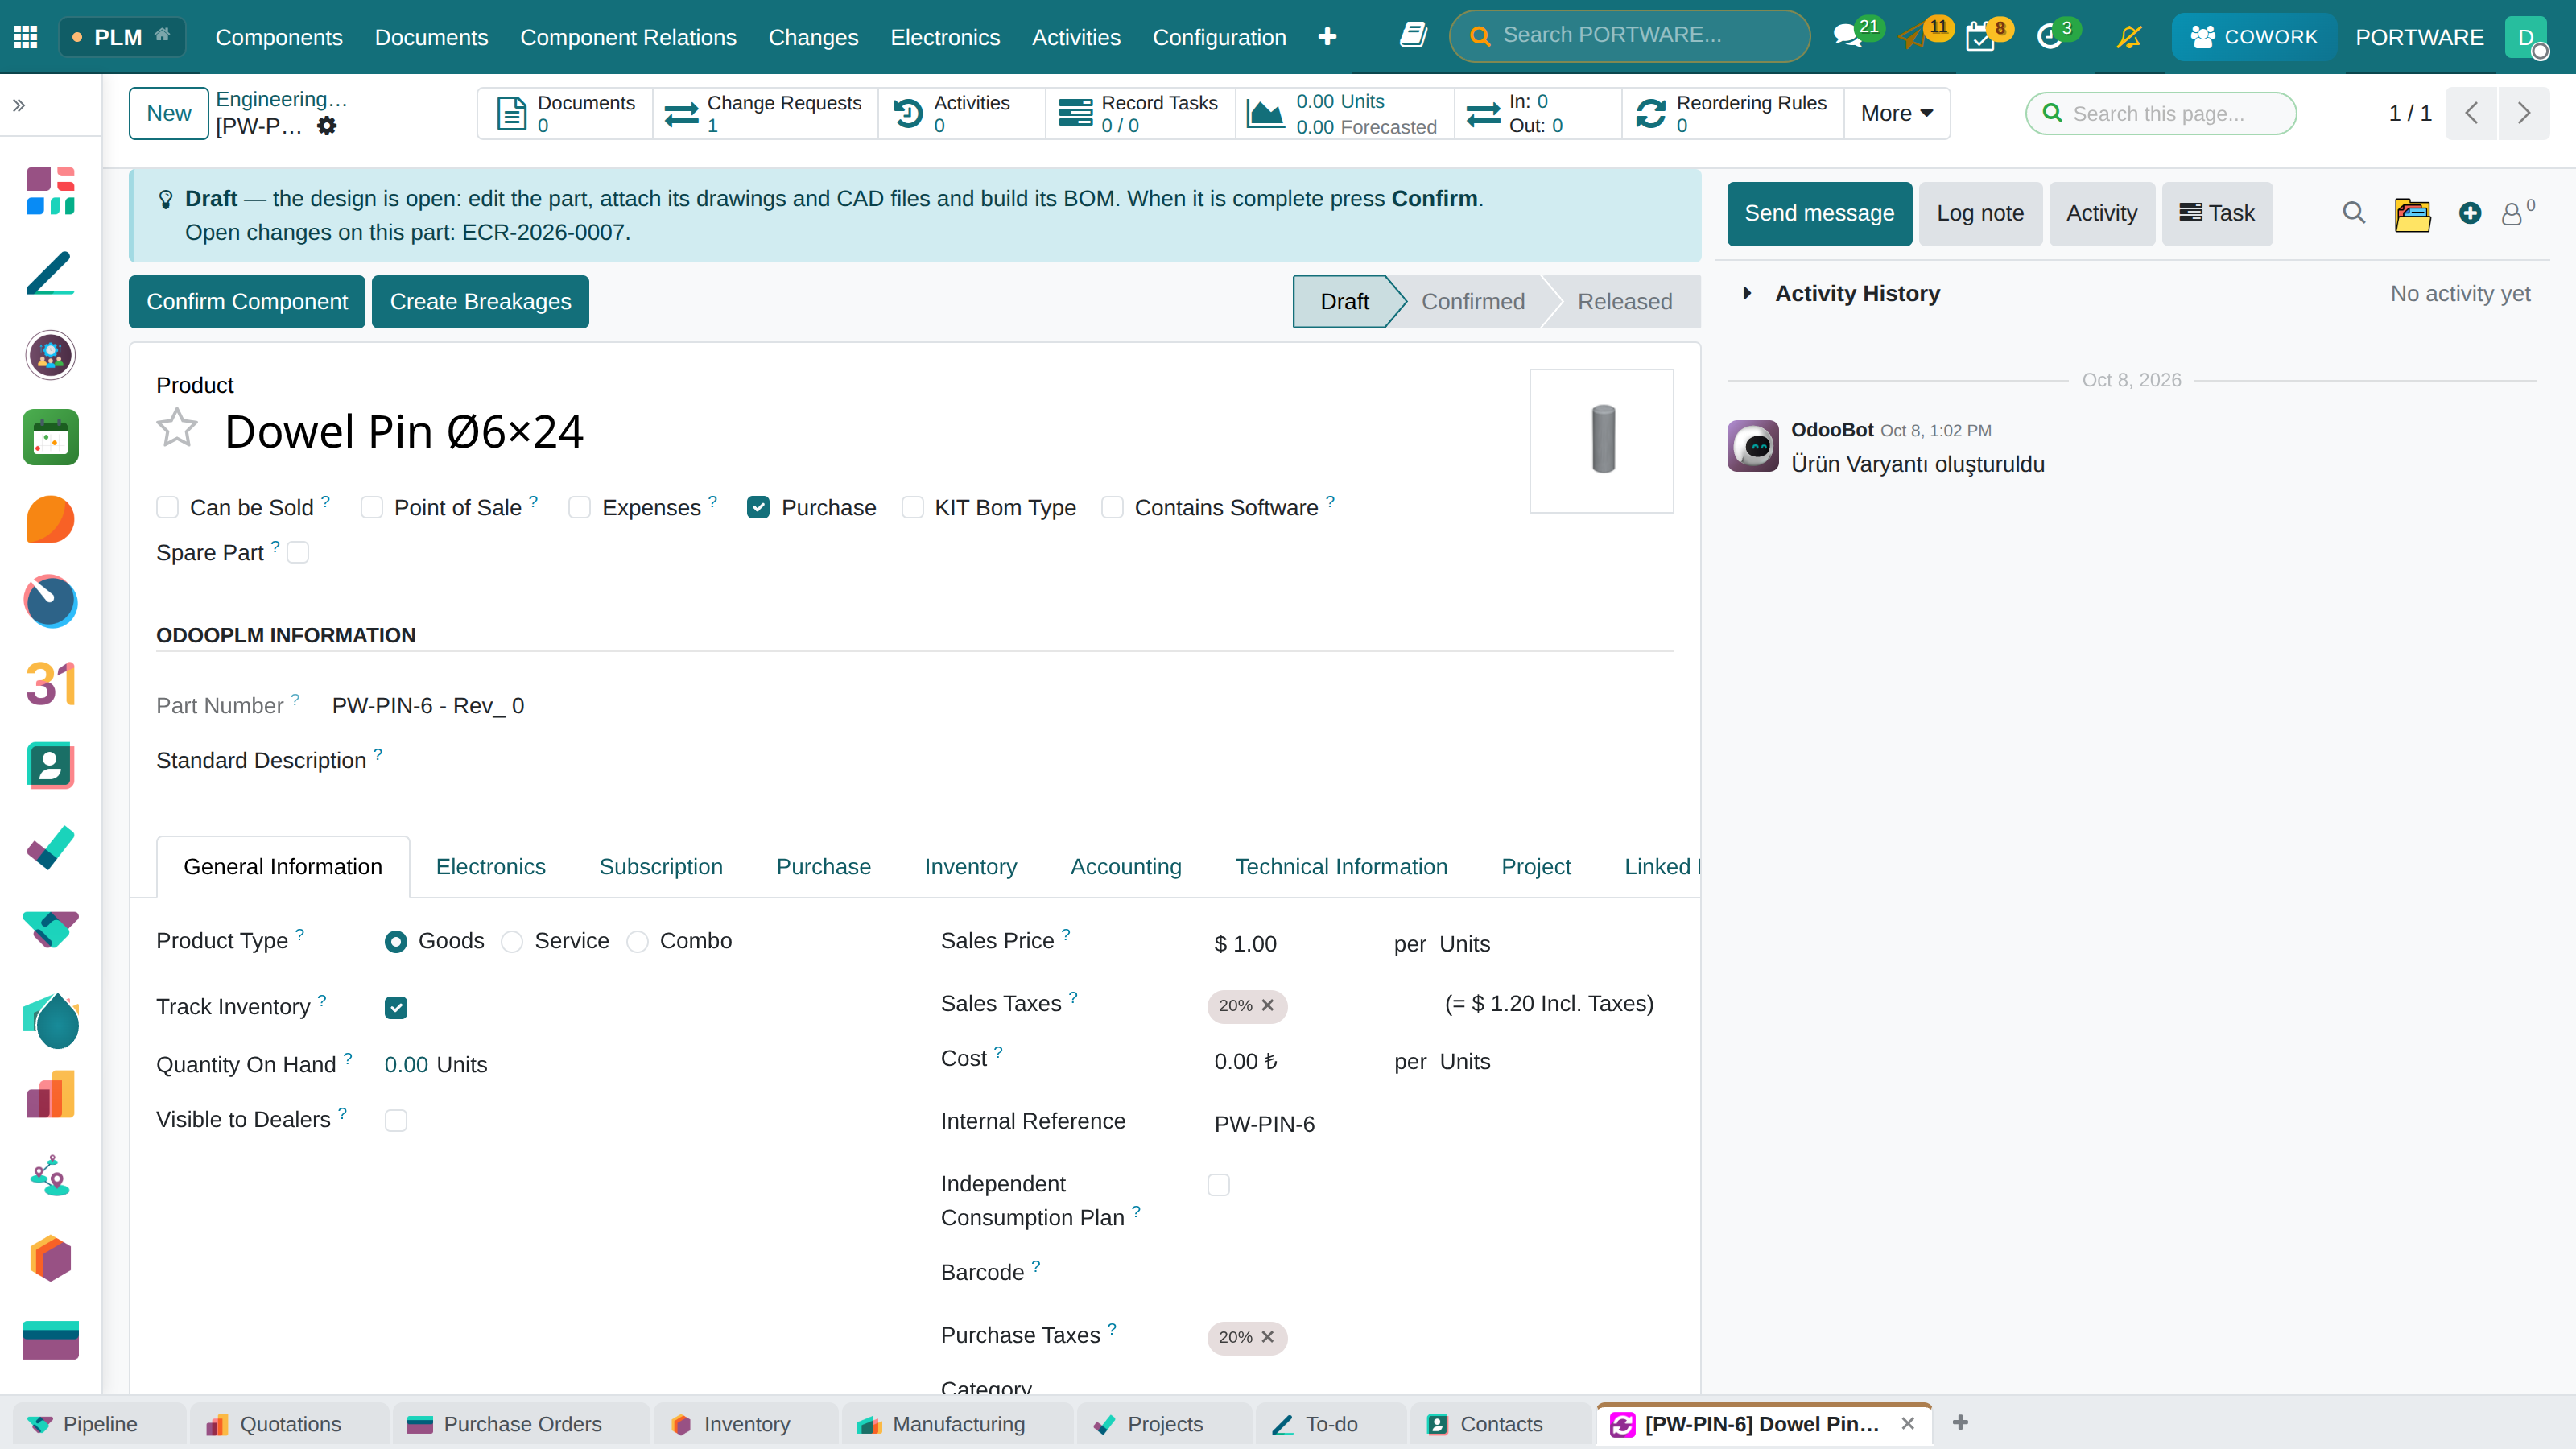Image resolution: width=2576 pixels, height=1449 pixels.
Task: Focus the Search this page field
Action: (x=2161, y=113)
